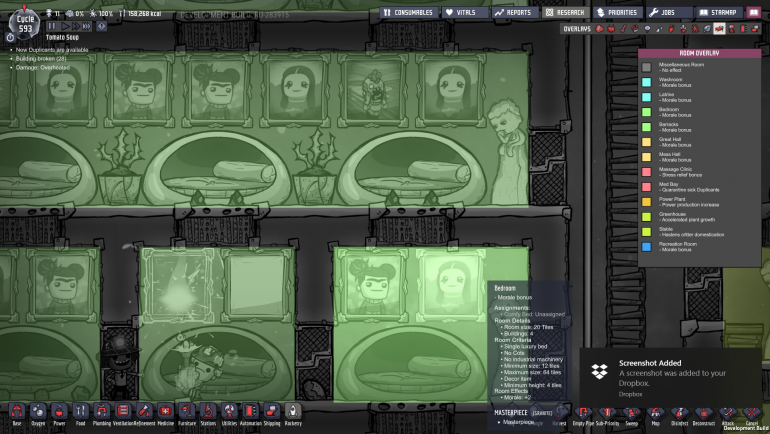
Task: Select the Empty Pipe tool
Action: pos(583,415)
